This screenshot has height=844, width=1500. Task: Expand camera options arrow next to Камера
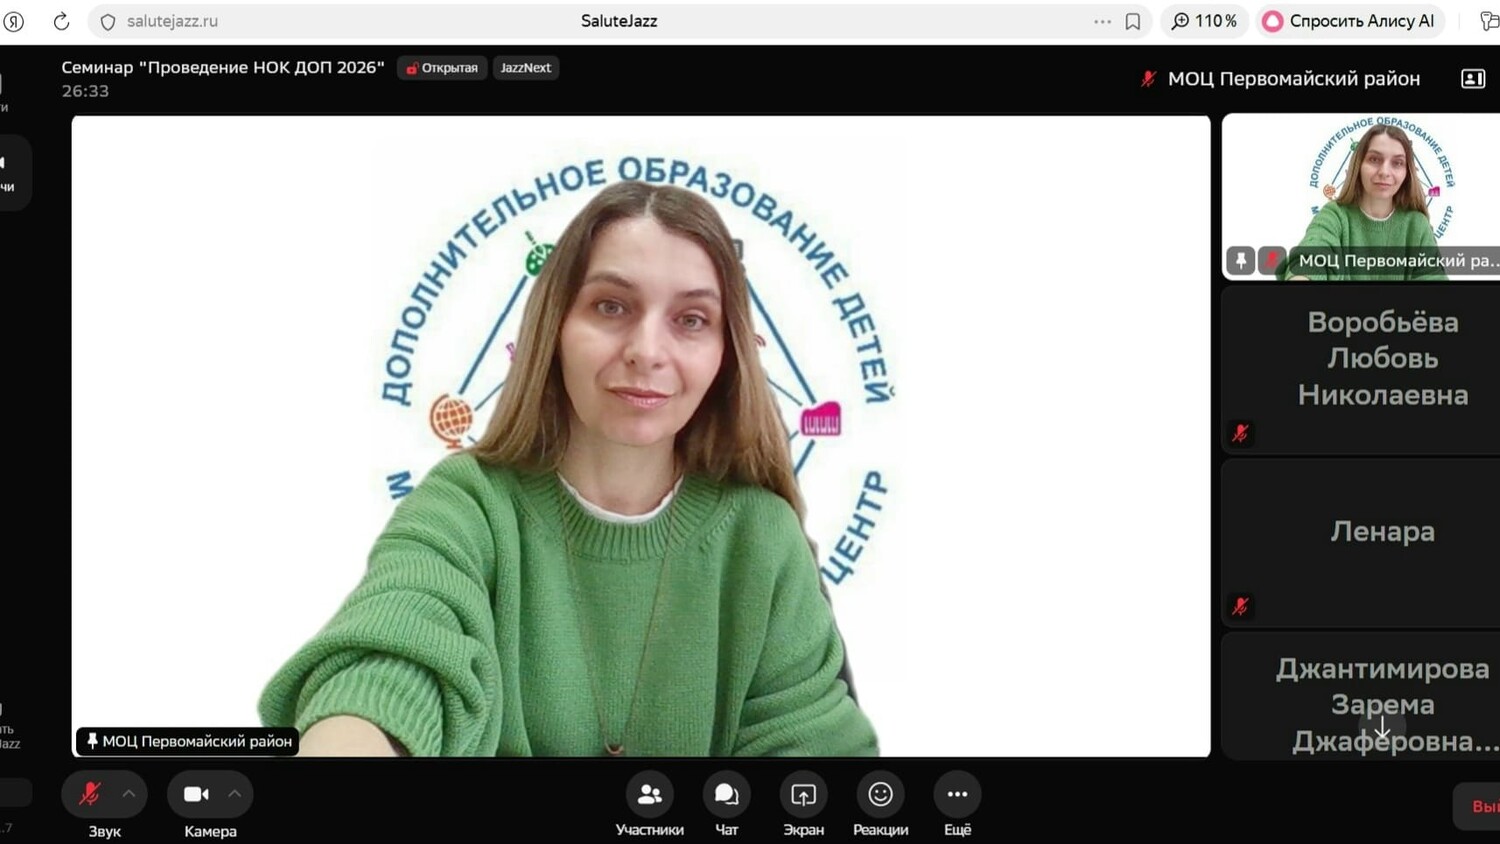click(235, 794)
